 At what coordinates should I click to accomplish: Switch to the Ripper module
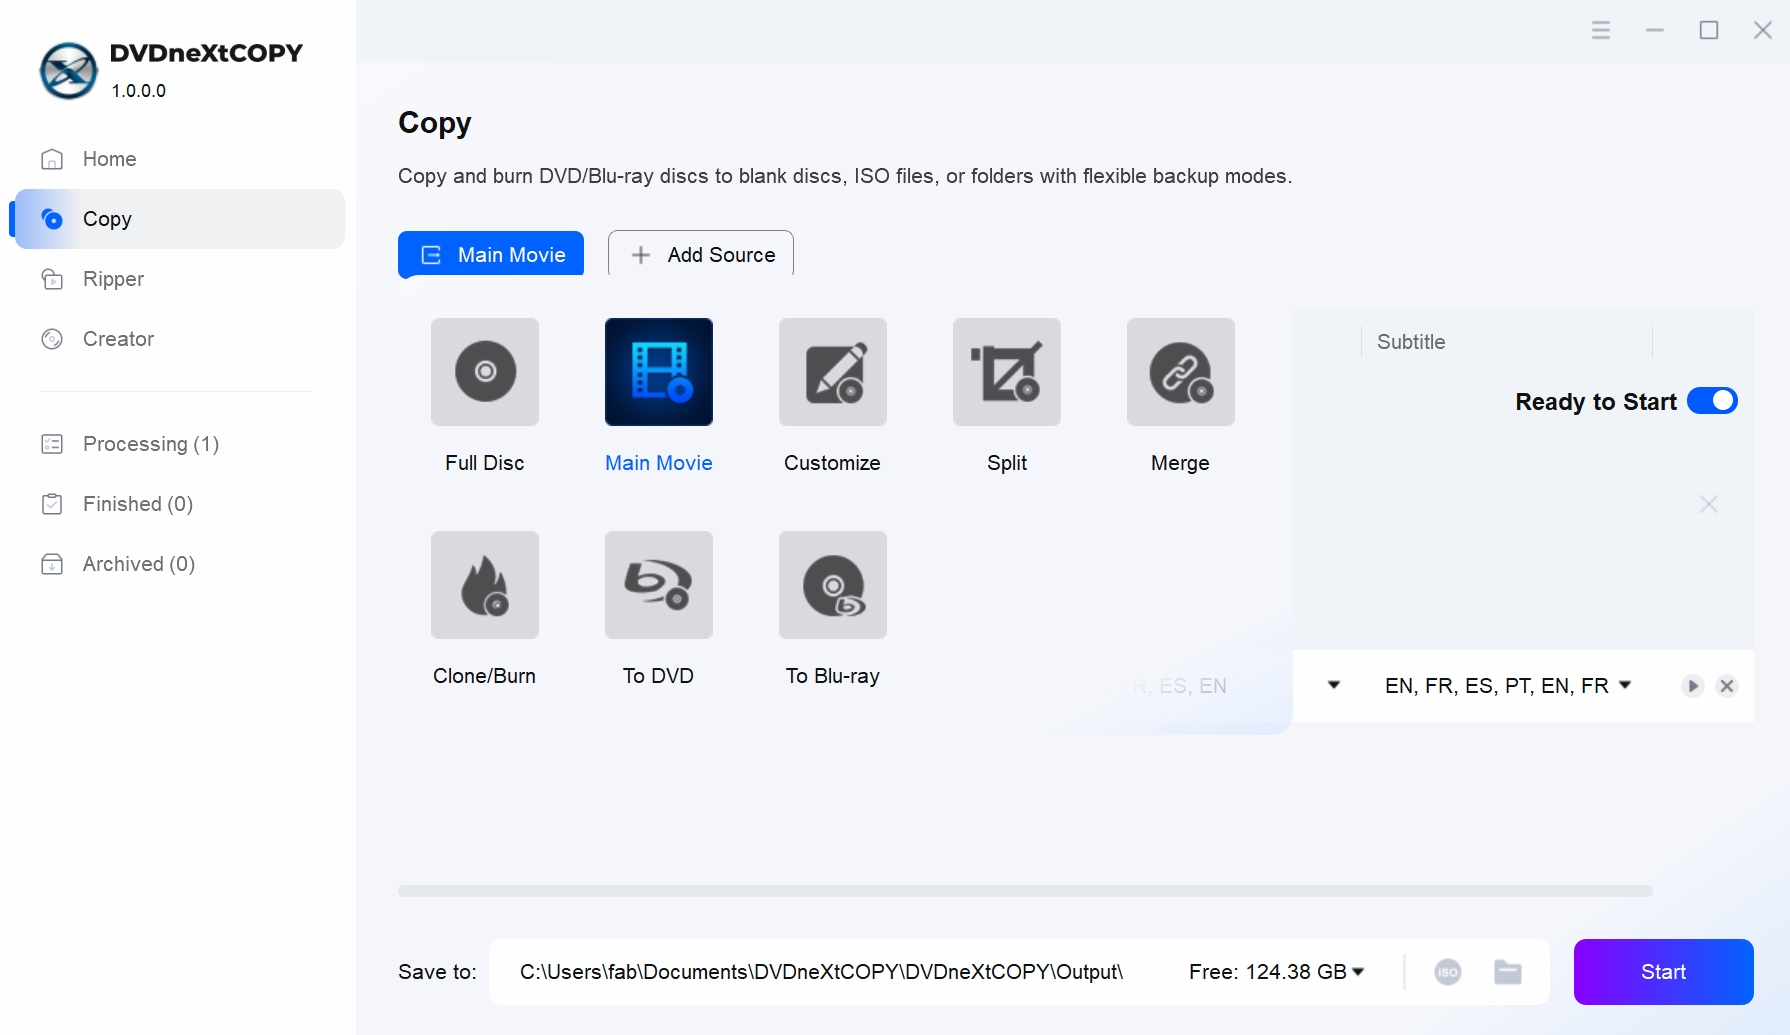[x=180, y=279]
